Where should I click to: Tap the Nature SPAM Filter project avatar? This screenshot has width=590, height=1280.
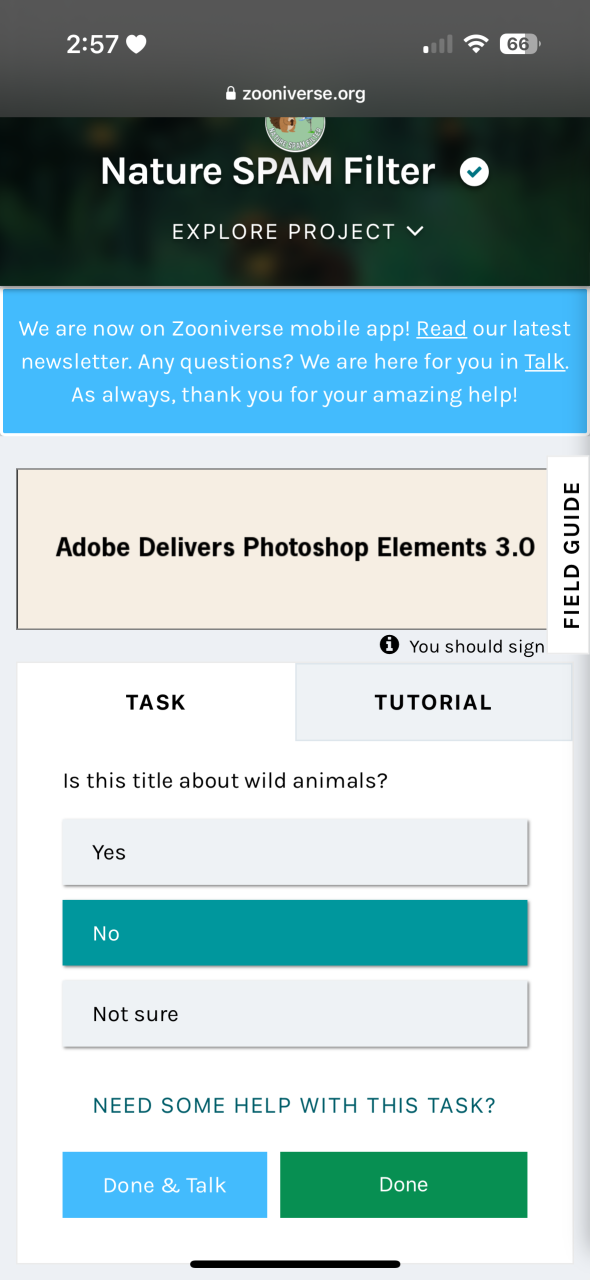295,130
